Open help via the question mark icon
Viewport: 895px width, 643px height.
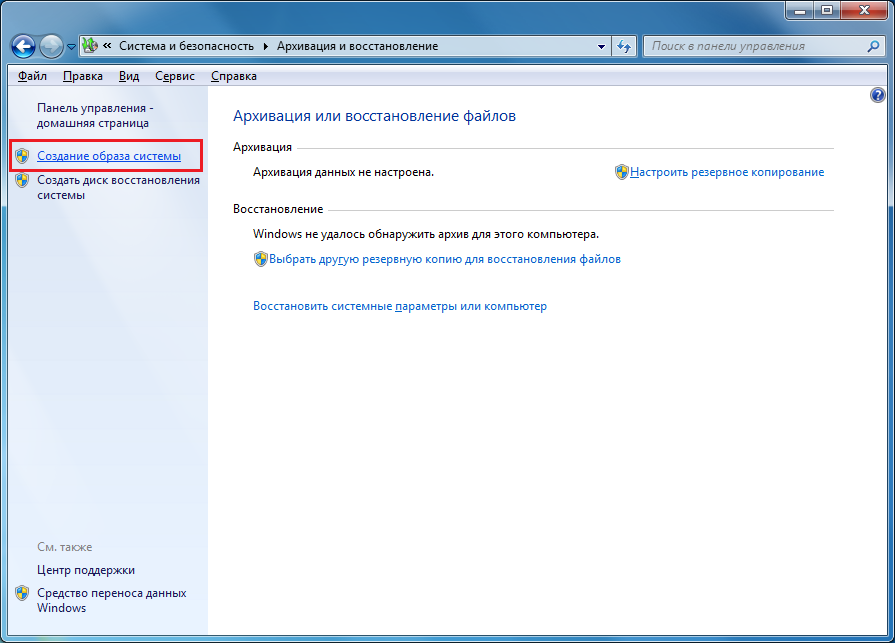(x=879, y=95)
